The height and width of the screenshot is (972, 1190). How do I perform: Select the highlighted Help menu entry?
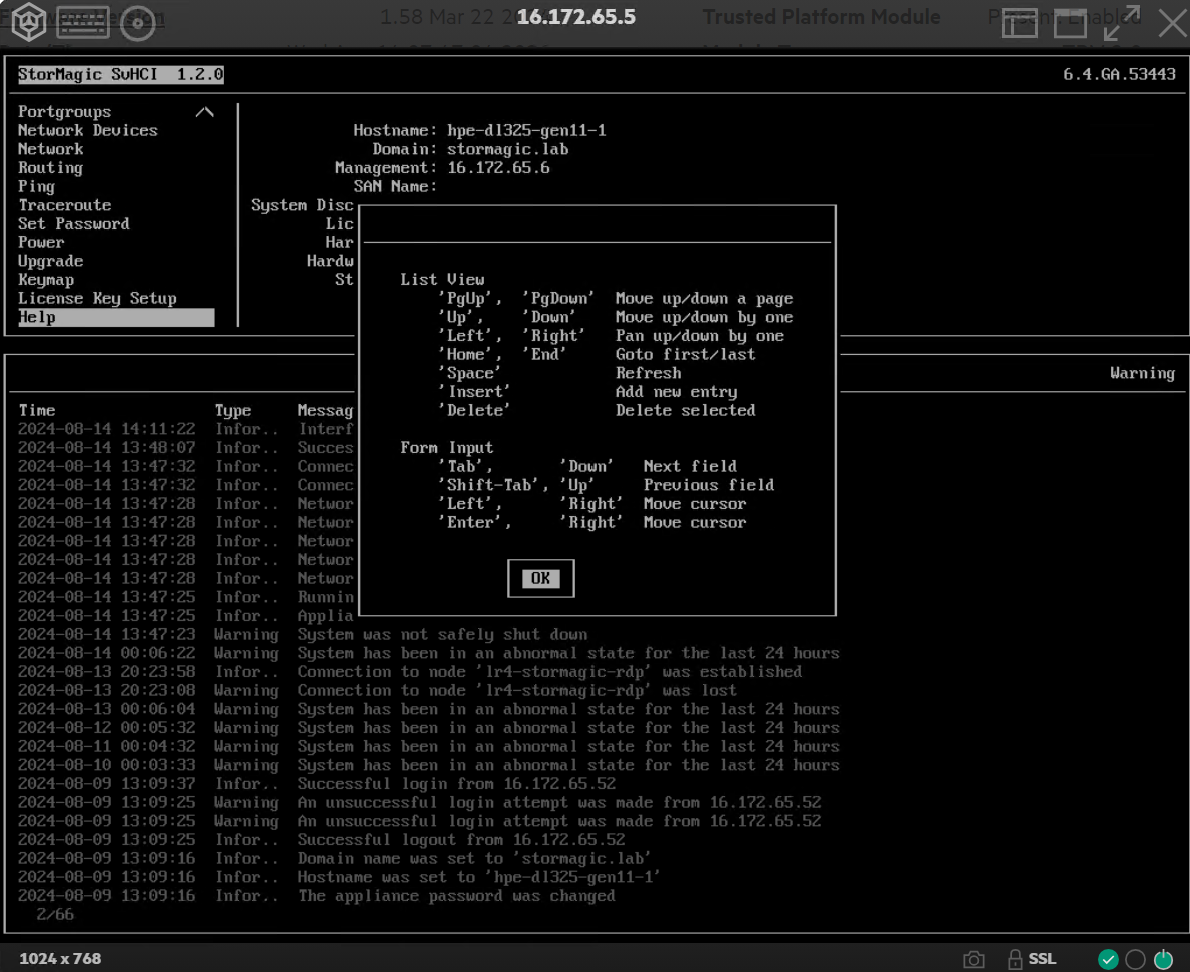click(116, 317)
